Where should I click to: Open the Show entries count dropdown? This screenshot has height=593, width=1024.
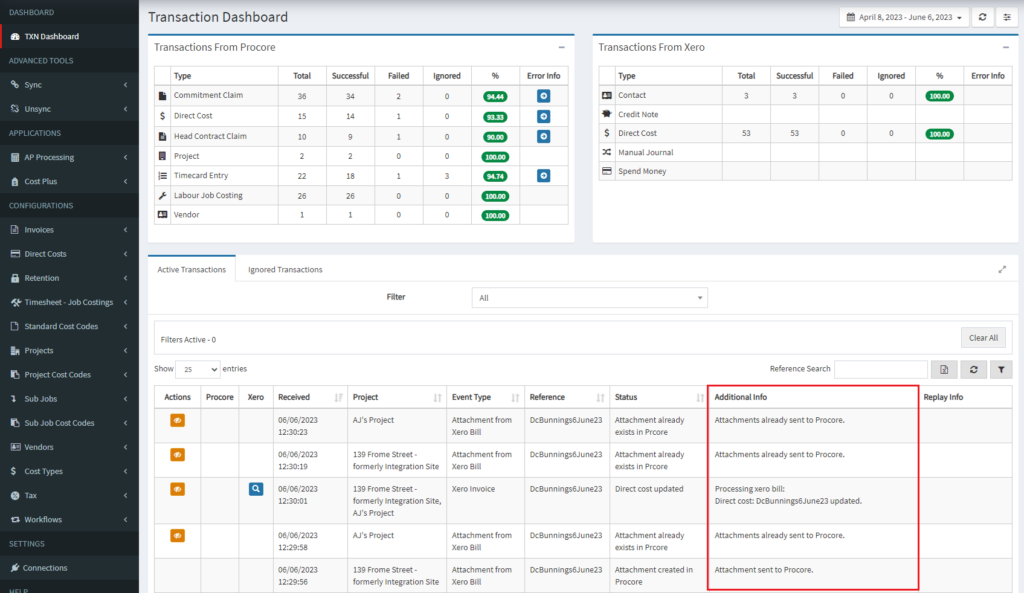click(198, 369)
